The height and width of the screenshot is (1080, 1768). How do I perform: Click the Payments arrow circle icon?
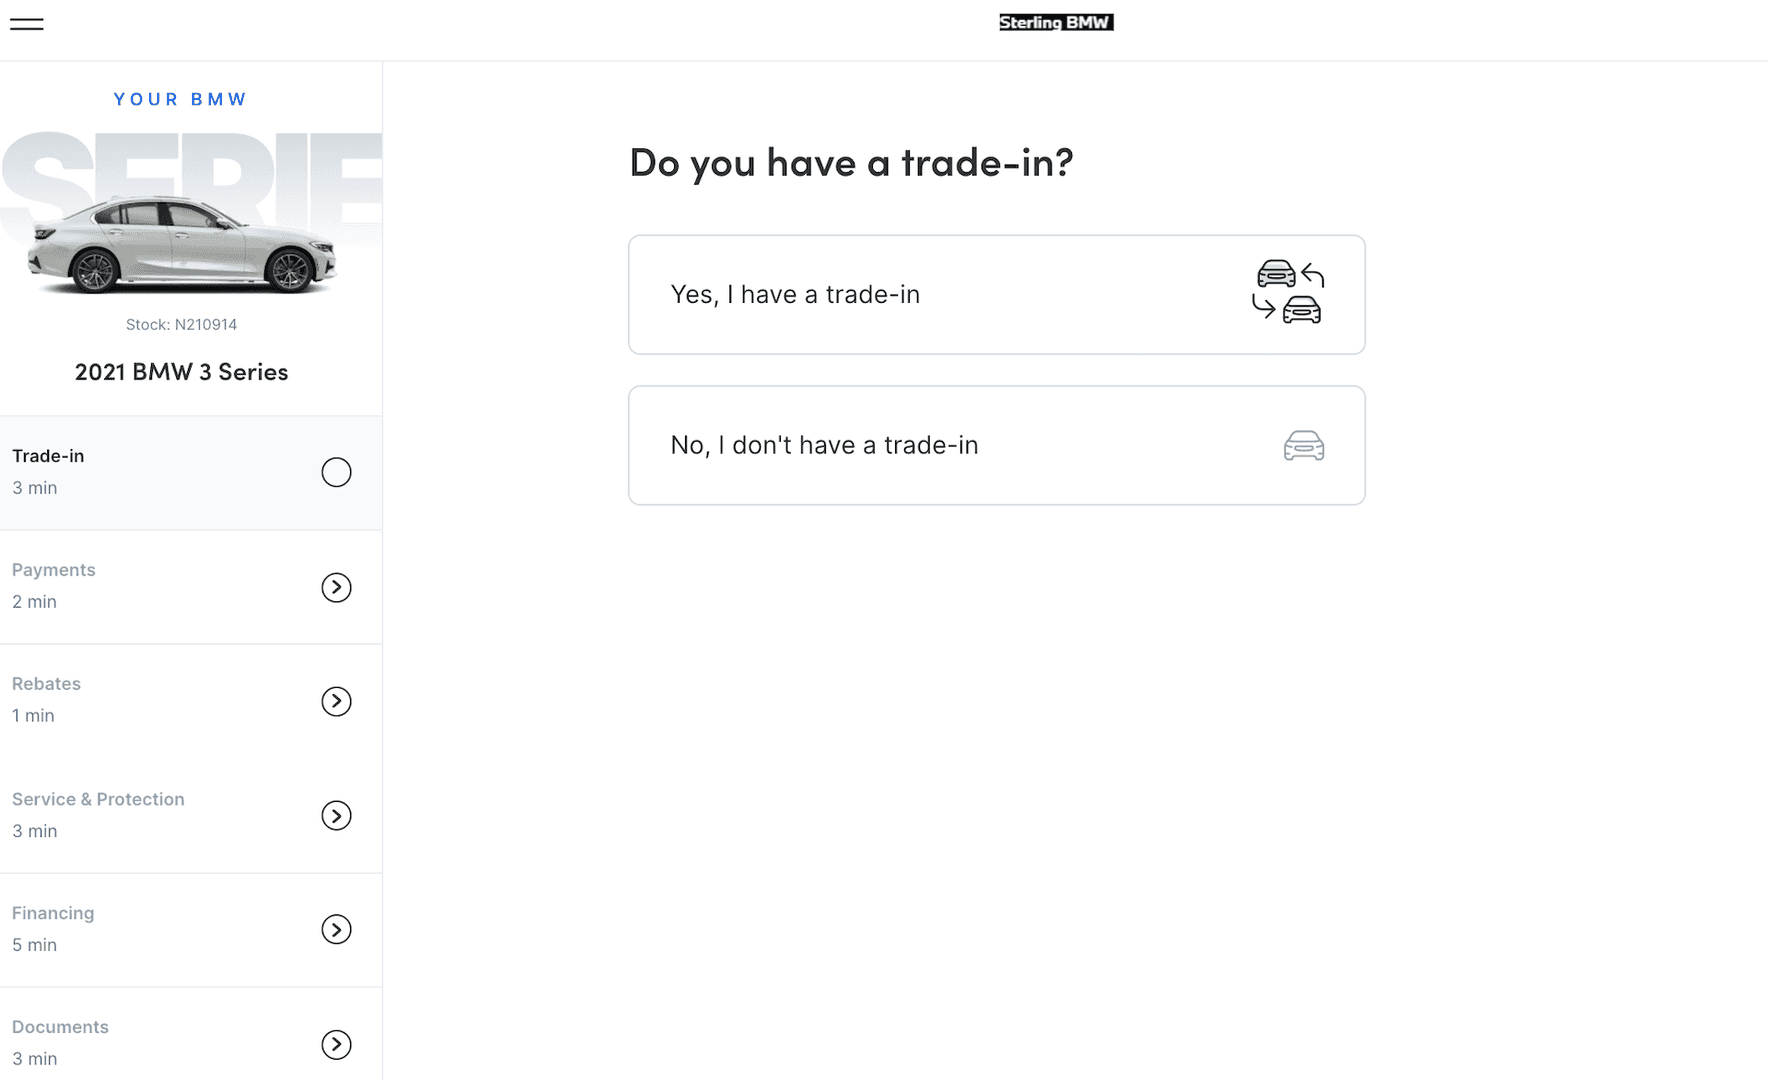336,587
